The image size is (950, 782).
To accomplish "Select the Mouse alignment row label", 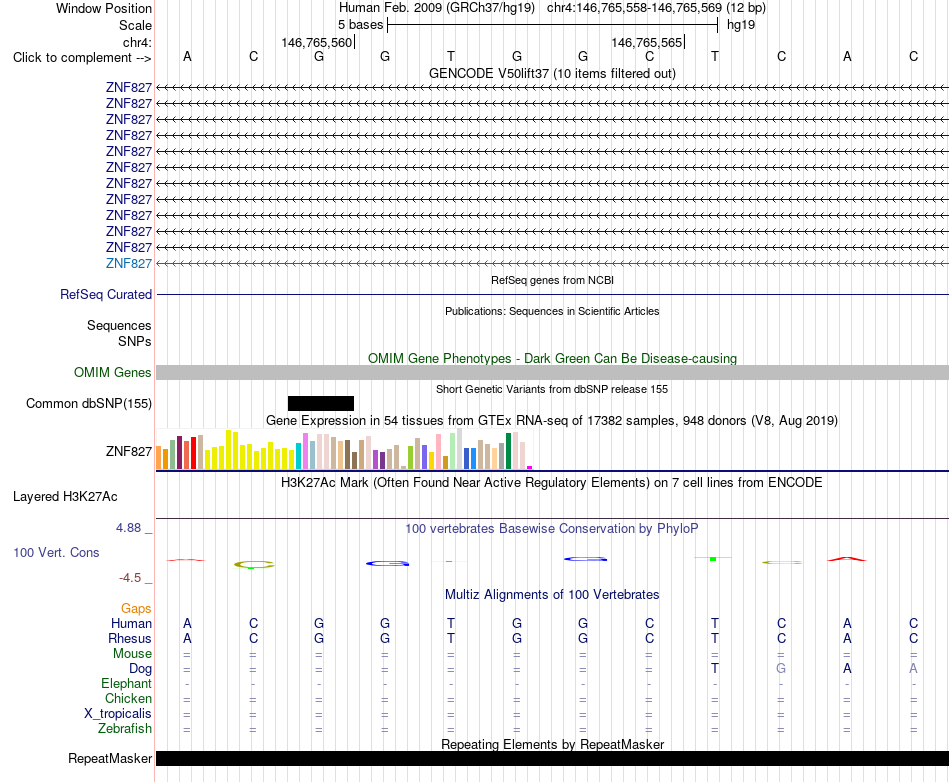I will tap(132, 654).
